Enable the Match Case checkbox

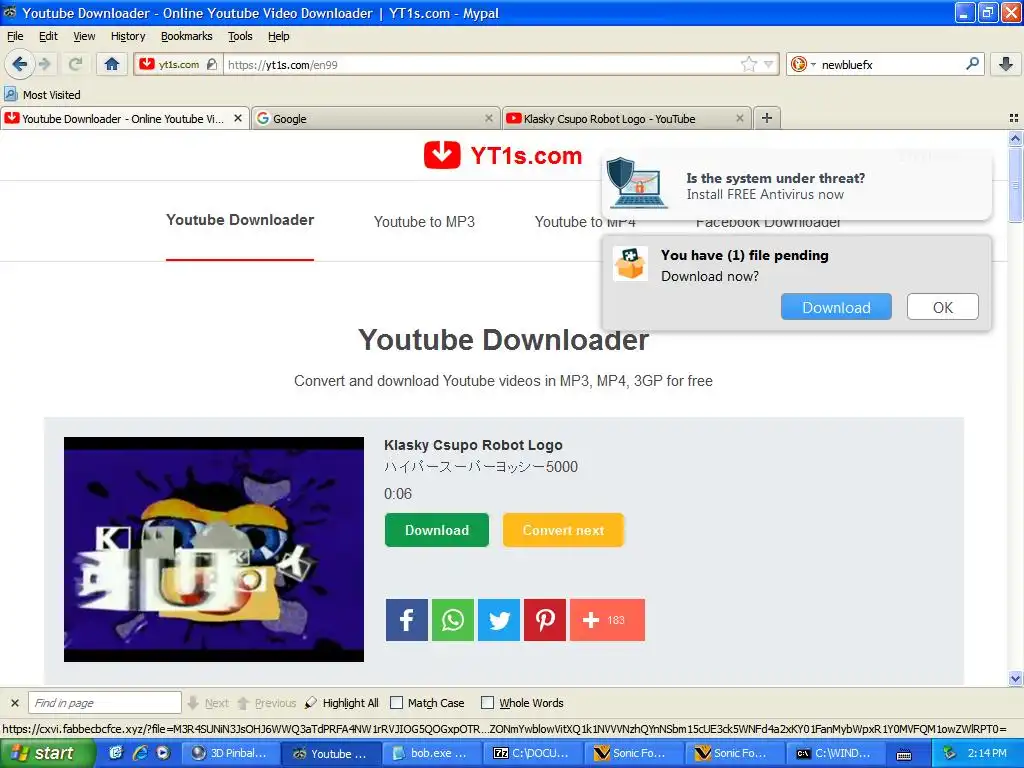396,703
